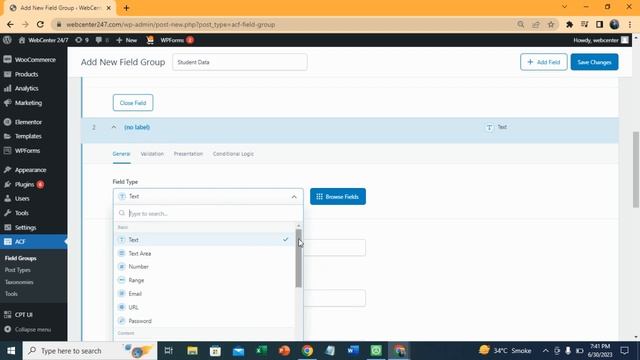Reload the browser page
Image resolution: width=640 pixels, height=360 pixels.
point(40,24)
